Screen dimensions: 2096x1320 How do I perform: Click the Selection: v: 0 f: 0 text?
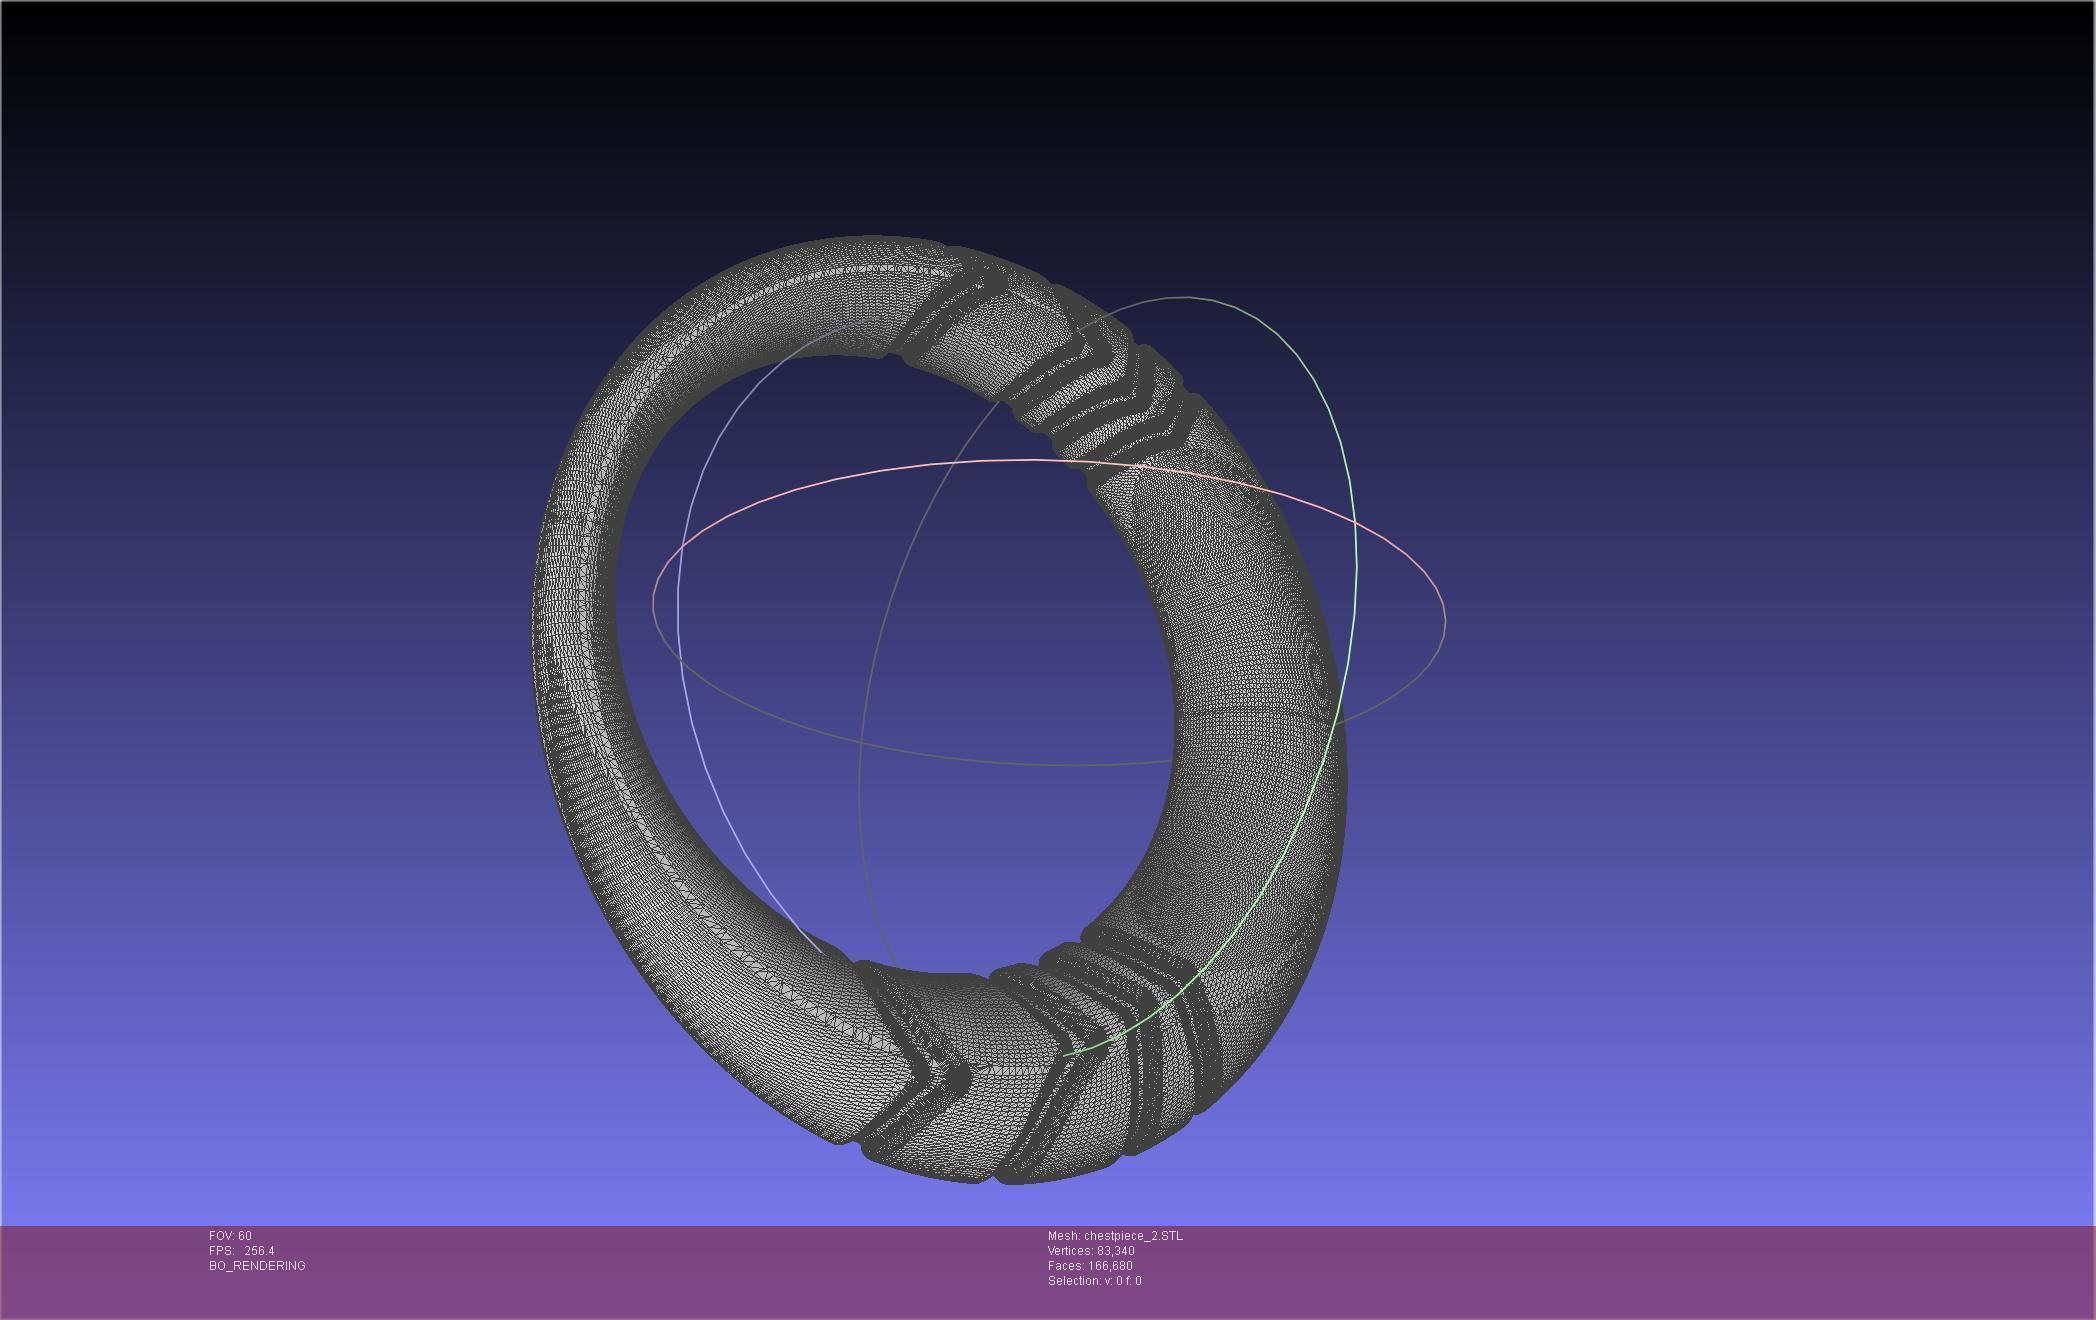tap(1094, 1281)
